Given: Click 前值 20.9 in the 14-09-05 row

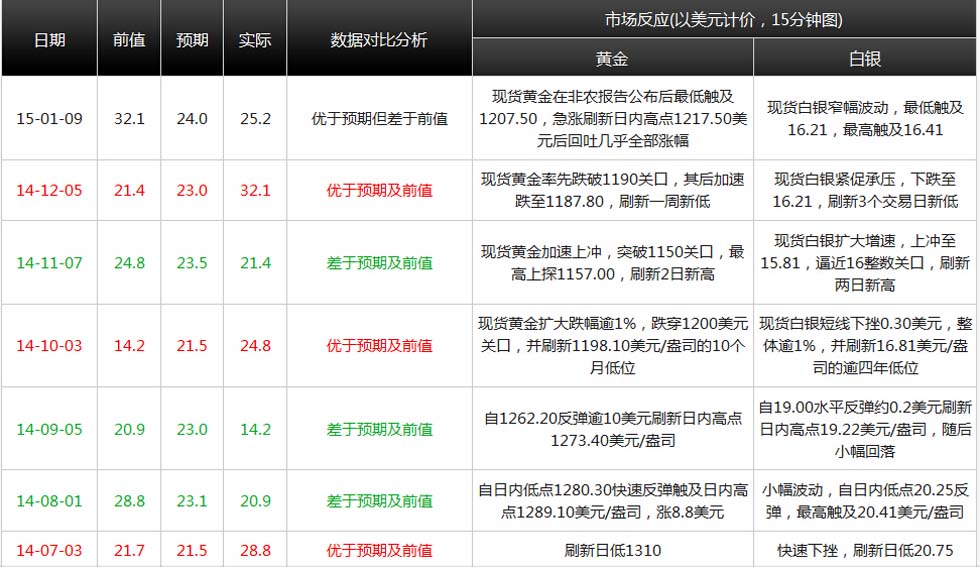Looking at the screenshot, I should [x=129, y=429].
